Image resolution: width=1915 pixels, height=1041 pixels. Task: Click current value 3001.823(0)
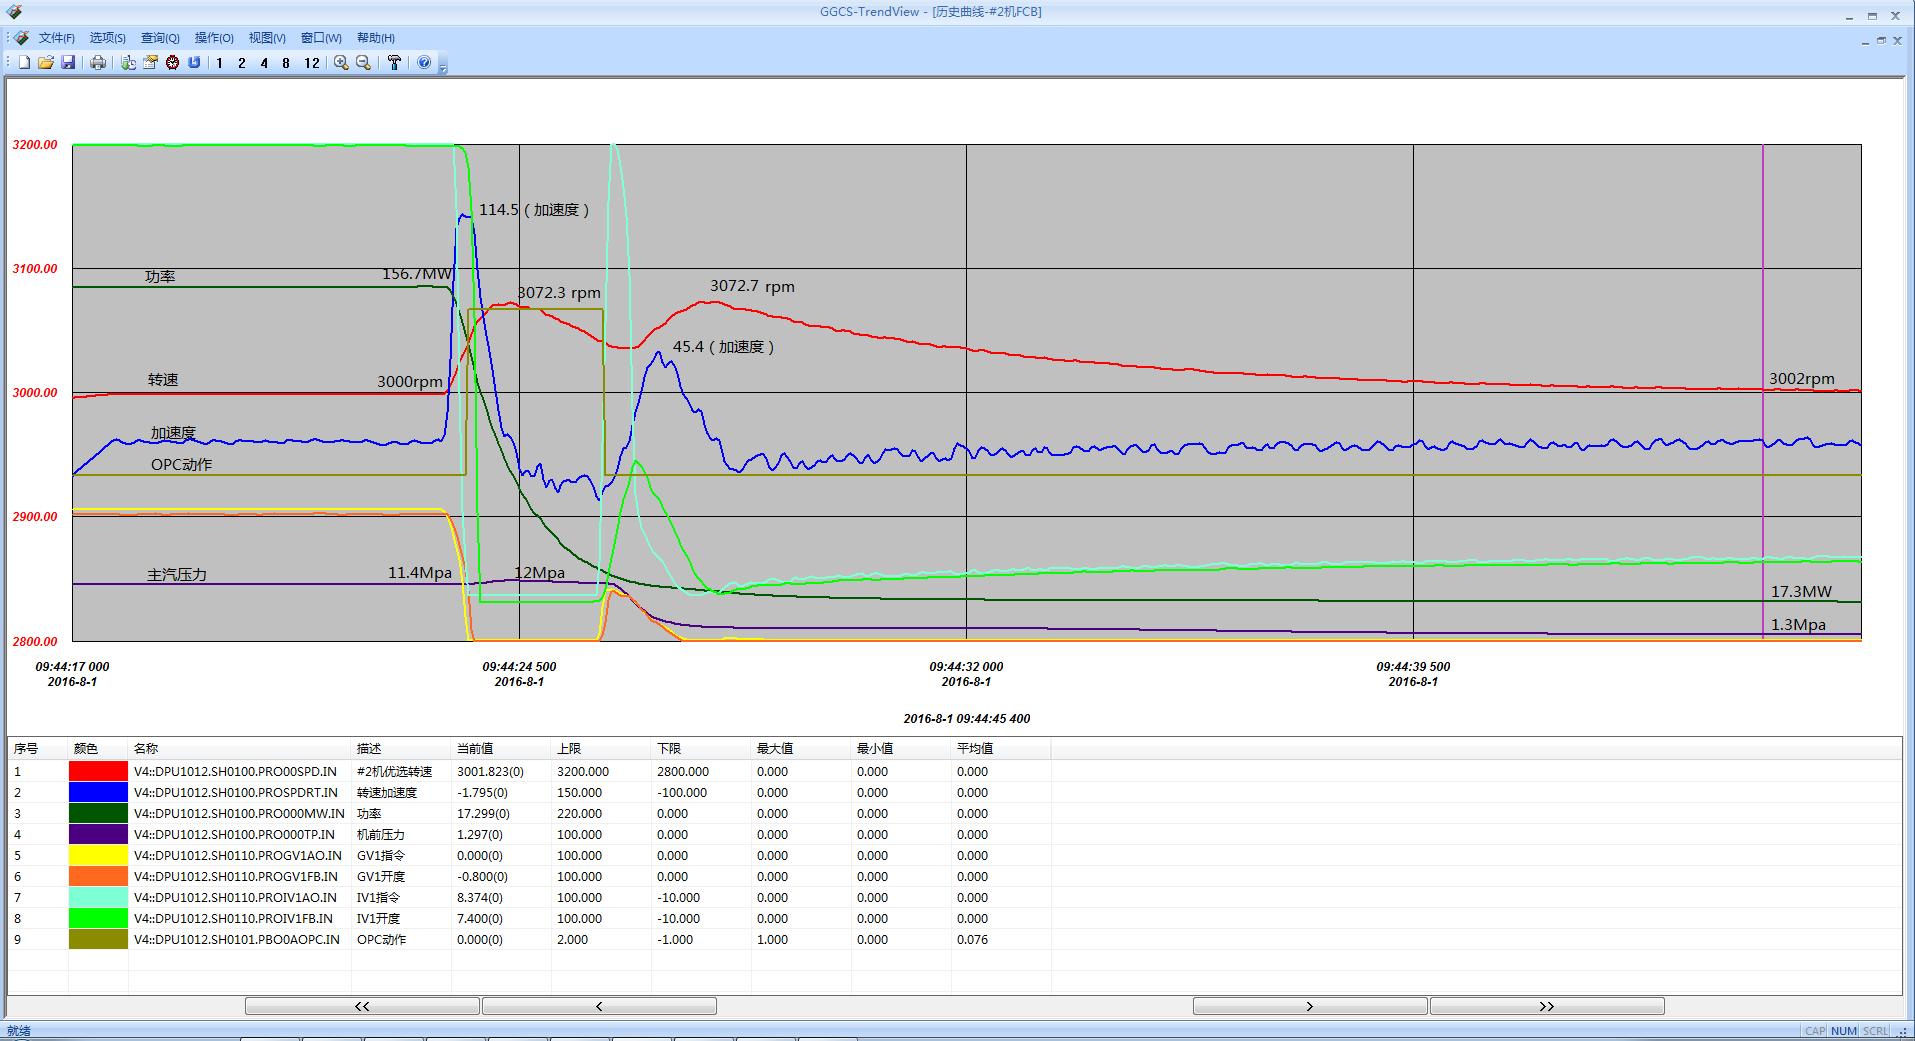490,771
